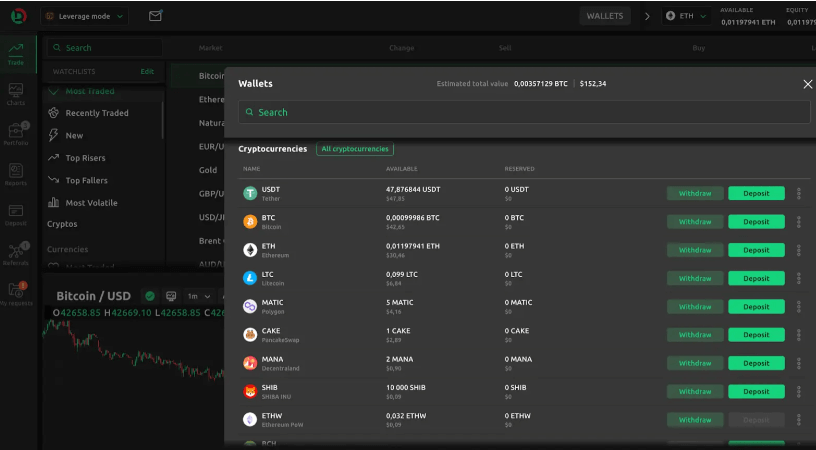Select the Top Risers watchlist
This screenshot has height=450, width=816.
pos(85,158)
